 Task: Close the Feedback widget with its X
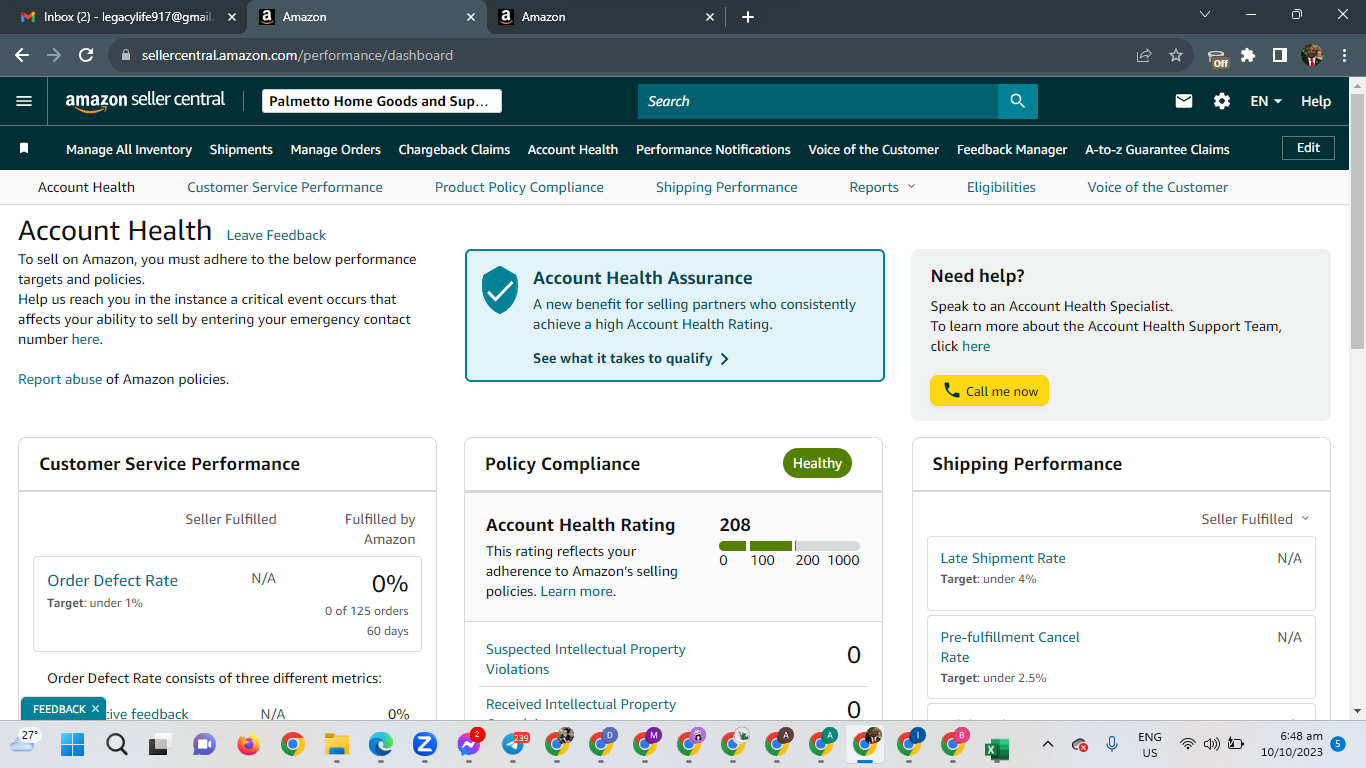(x=95, y=709)
